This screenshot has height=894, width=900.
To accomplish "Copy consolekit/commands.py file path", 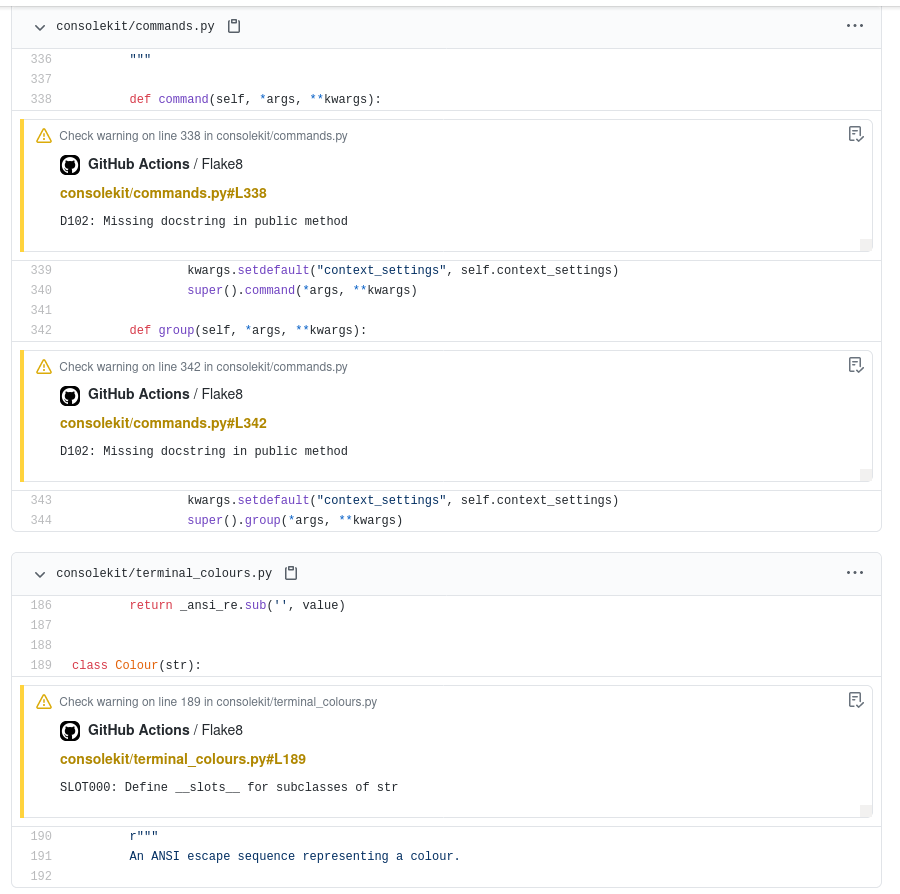I will click(234, 26).
